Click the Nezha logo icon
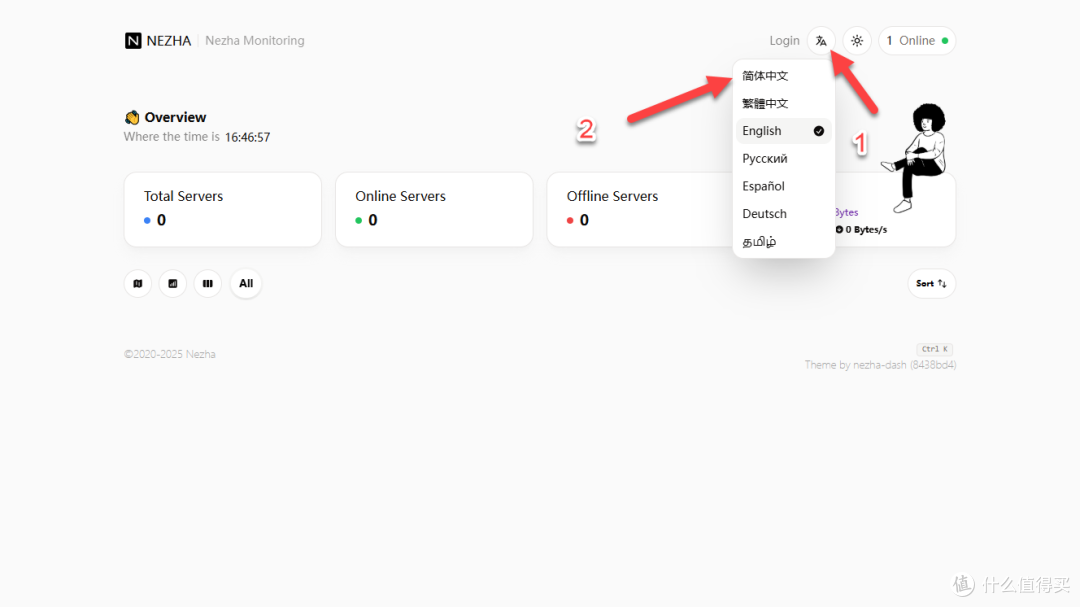Viewport: 1080px width, 607px height. [x=133, y=41]
